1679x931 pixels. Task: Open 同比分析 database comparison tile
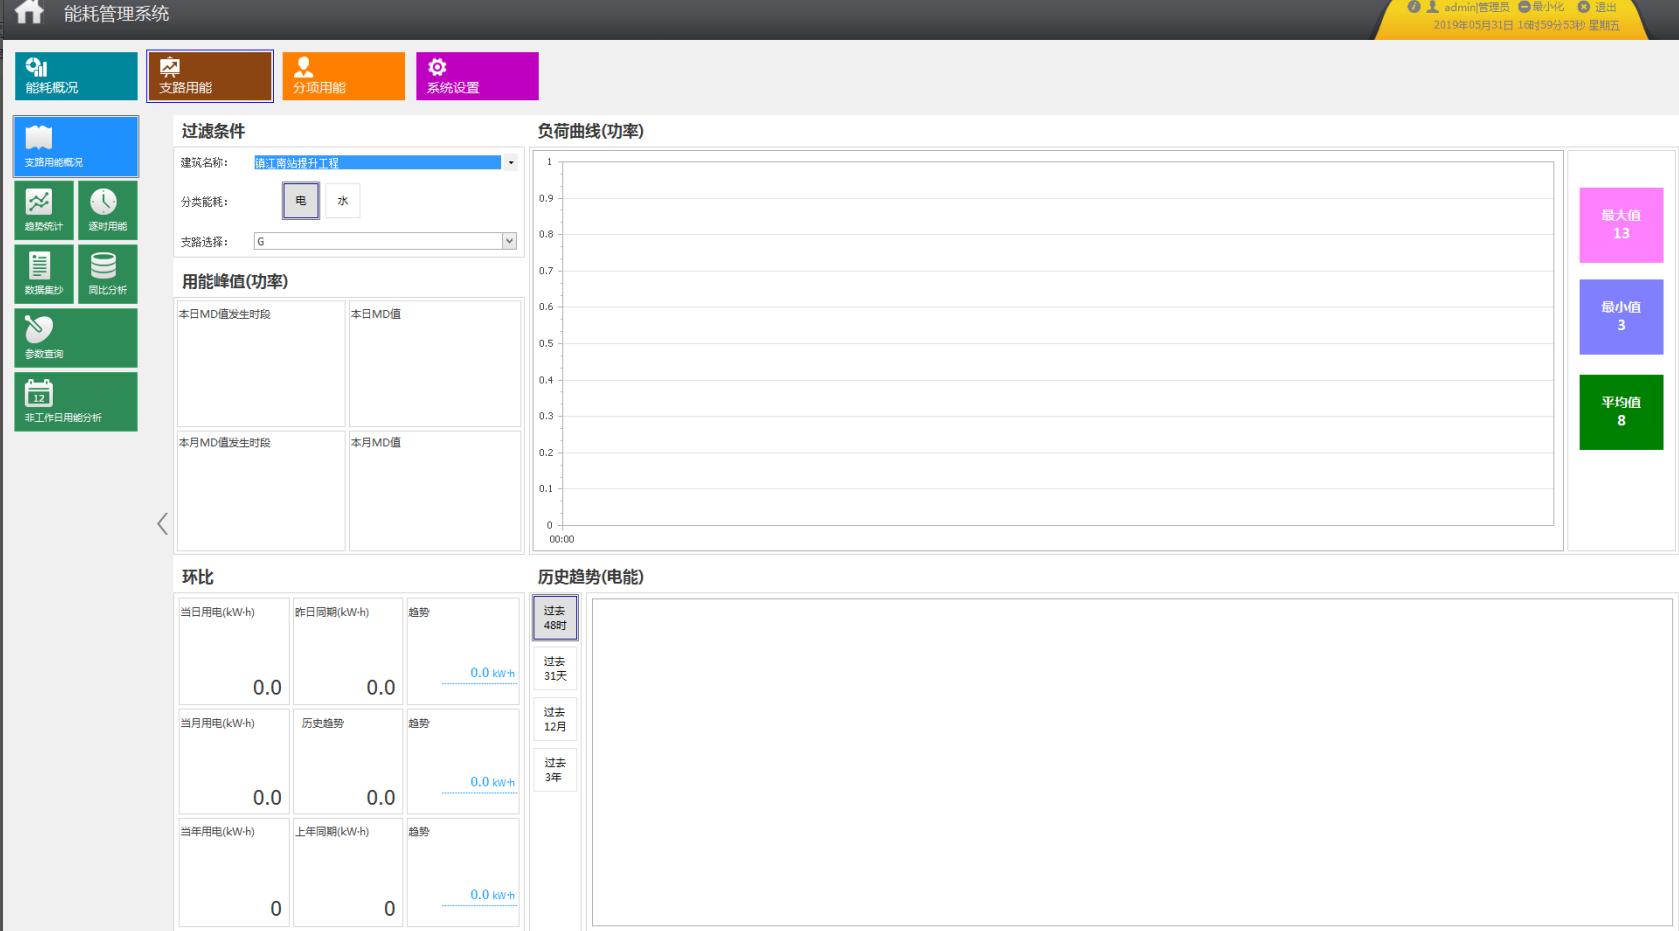click(x=108, y=274)
